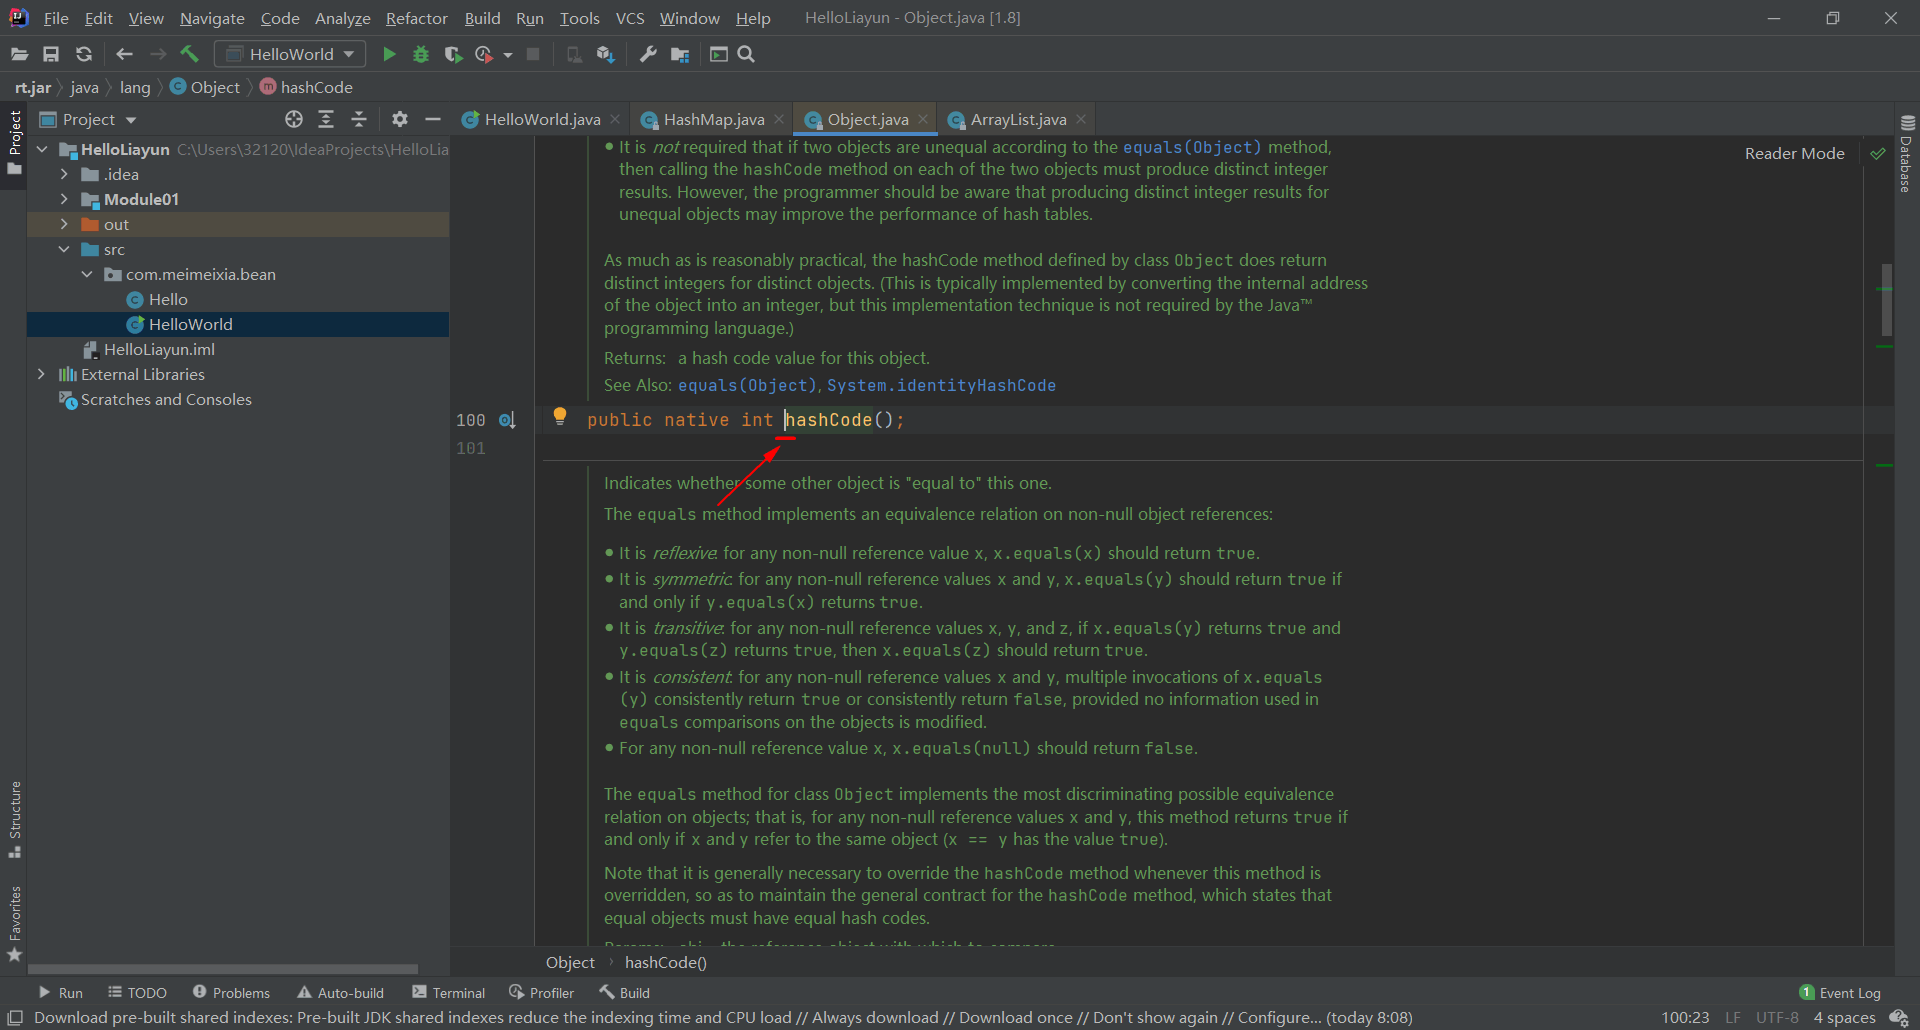Collapse the com.meimeixia.bean package
1920x1030 pixels.
pos(87,274)
